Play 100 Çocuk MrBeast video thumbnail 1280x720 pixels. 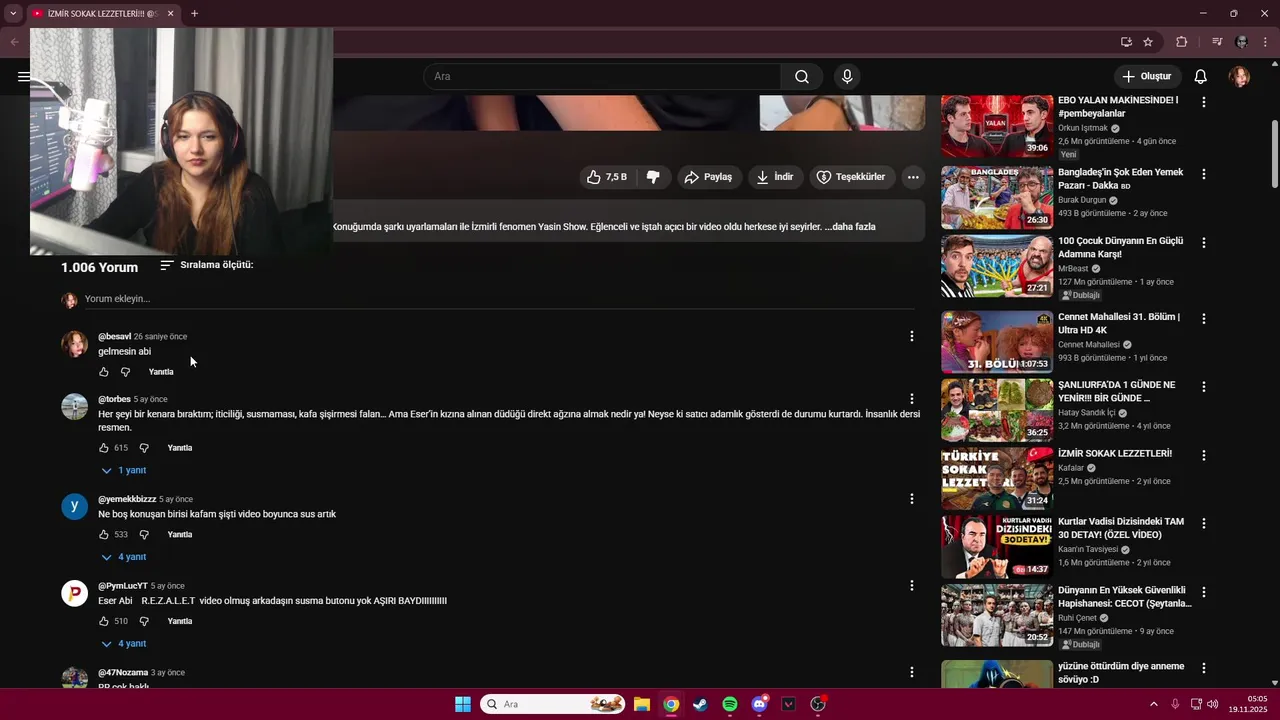997,267
